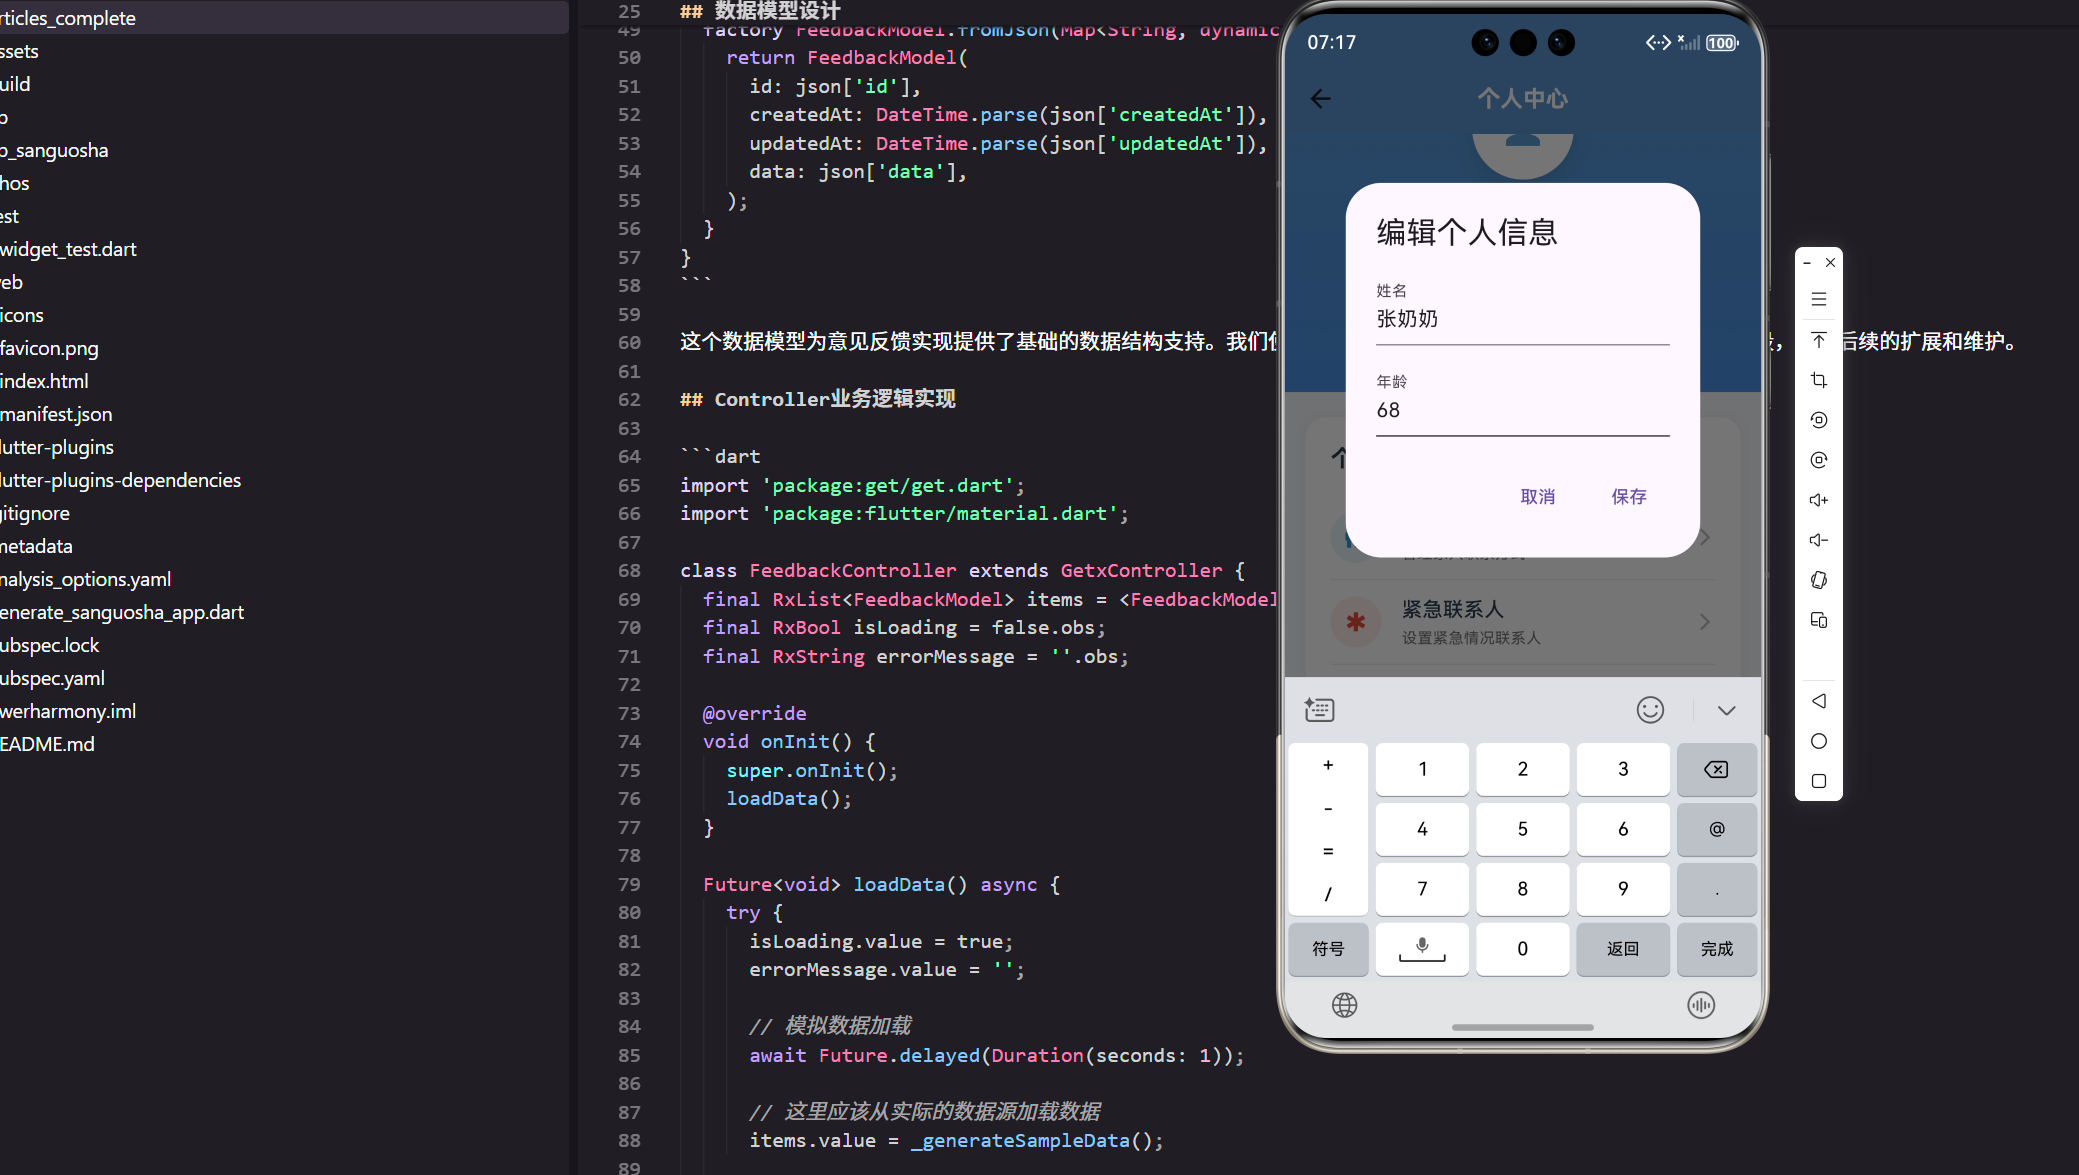The width and height of the screenshot is (2079, 1175).
Task: Increase phone volume from the mirror toolbar
Action: [1818, 500]
